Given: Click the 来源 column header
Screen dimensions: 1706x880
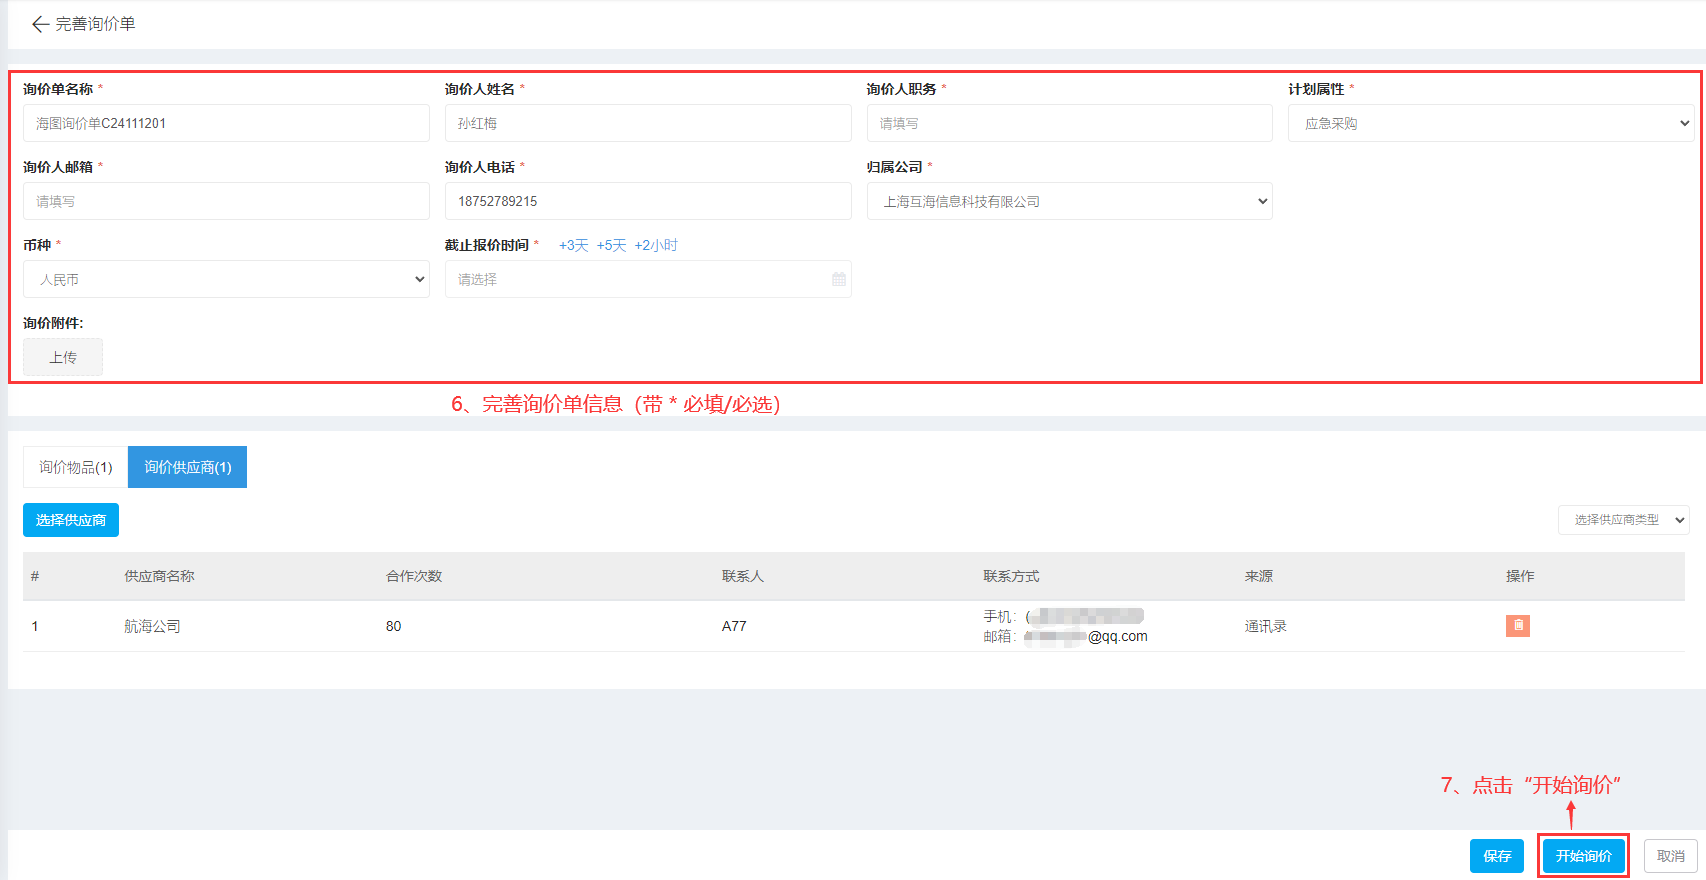Looking at the screenshot, I should (x=1258, y=576).
